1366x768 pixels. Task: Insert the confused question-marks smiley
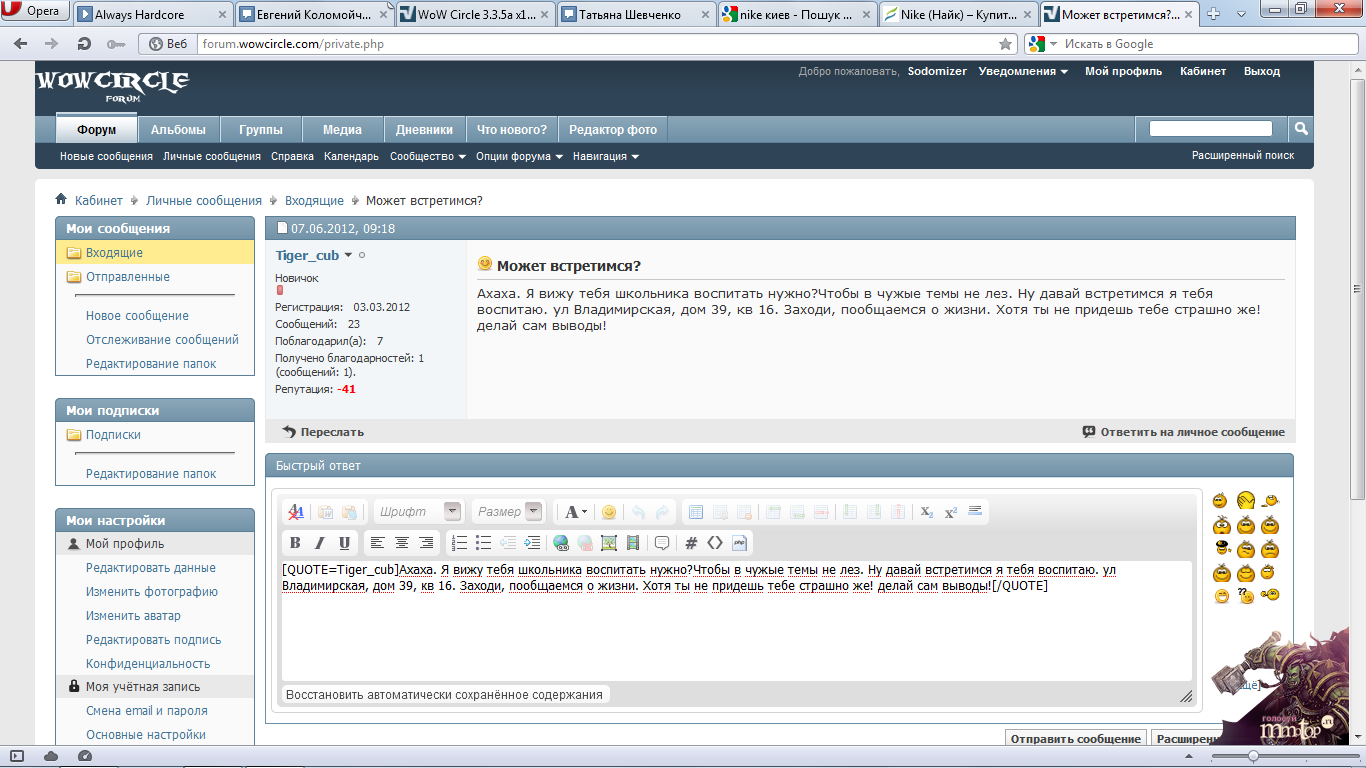click(x=1245, y=595)
